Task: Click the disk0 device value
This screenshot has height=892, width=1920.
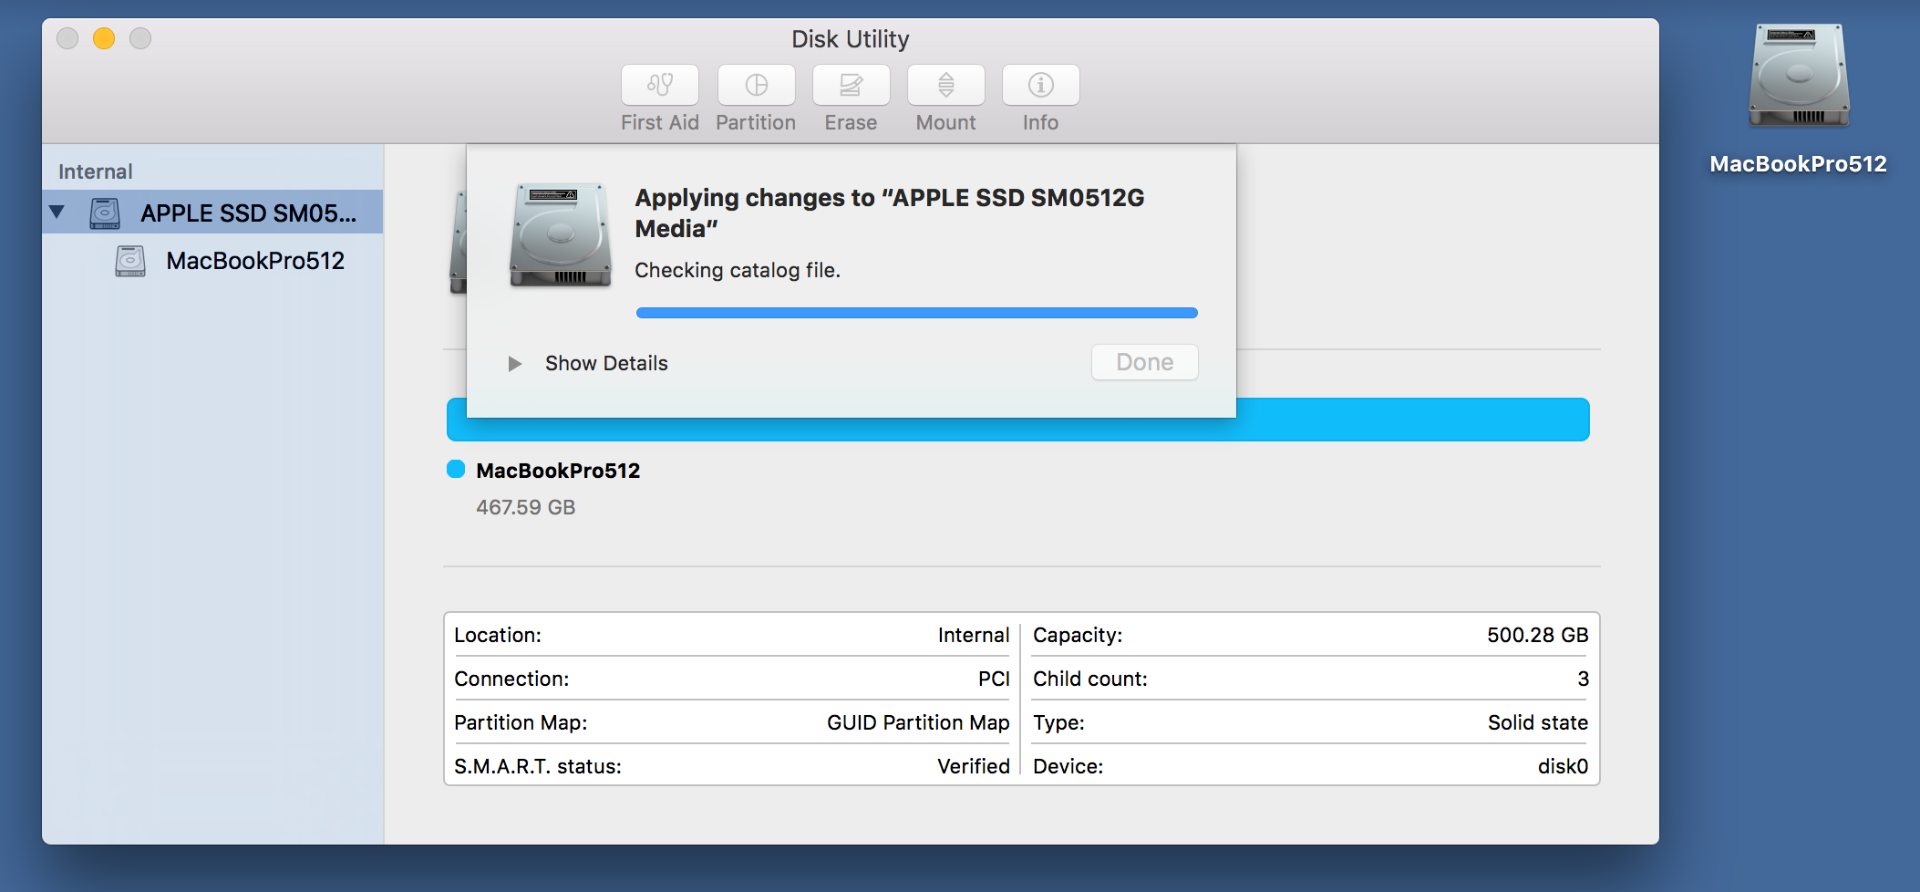Action: point(1563,766)
